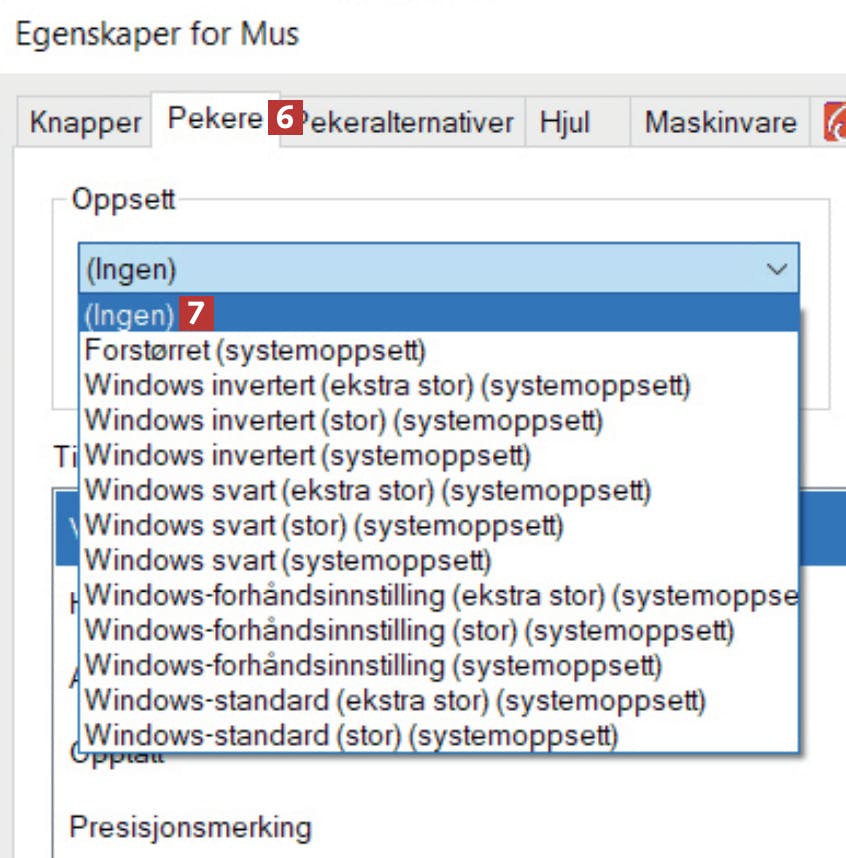Choose Windows-standard (stor) (systemoppsett)

pos(439,735)
